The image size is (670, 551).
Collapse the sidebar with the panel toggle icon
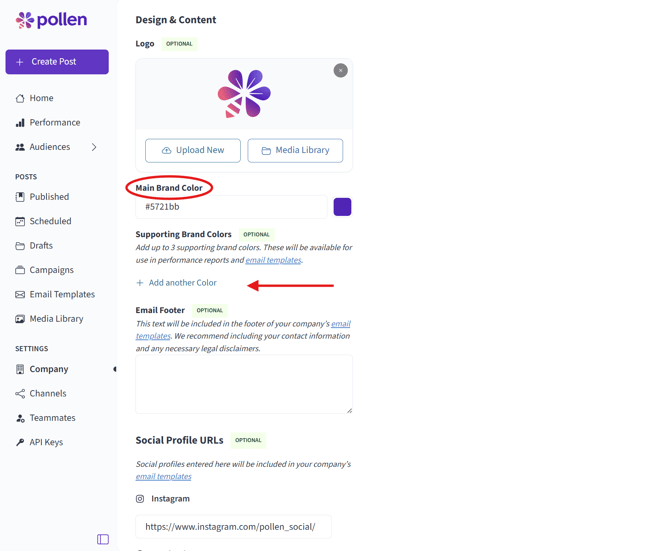(x=103, y=539)
